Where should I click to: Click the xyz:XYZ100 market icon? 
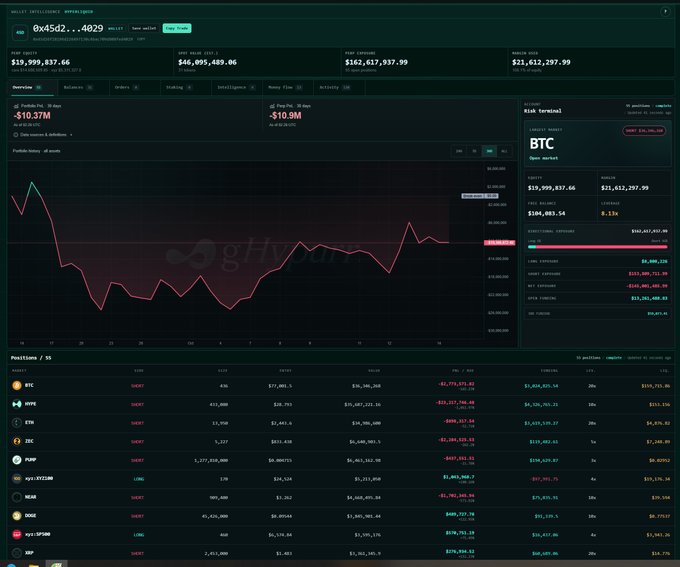point(17,479)
